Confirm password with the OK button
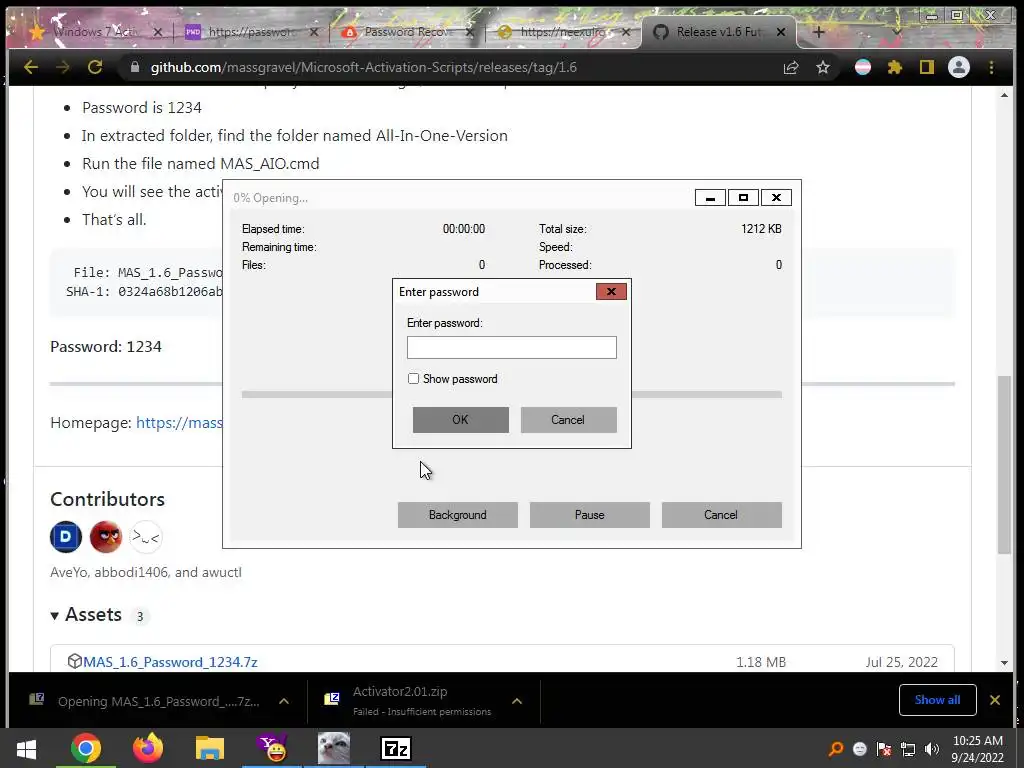The height and width of the screenshot is (768, 1024). tap(460, 420)
